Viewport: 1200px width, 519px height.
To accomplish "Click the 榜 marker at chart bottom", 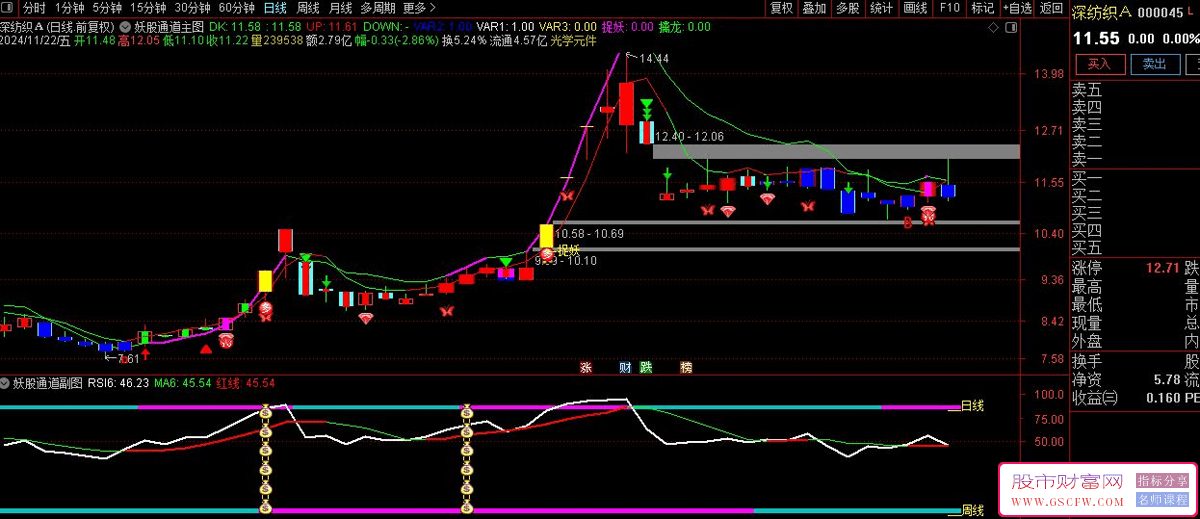I will 686,367.
